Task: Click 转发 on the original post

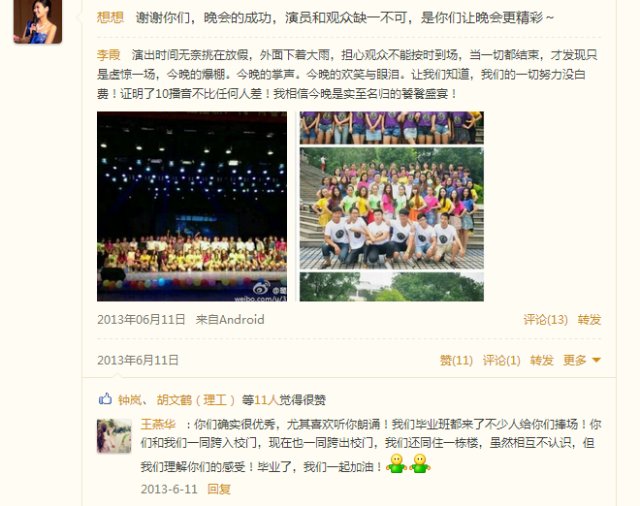Action: click(589, 320)
